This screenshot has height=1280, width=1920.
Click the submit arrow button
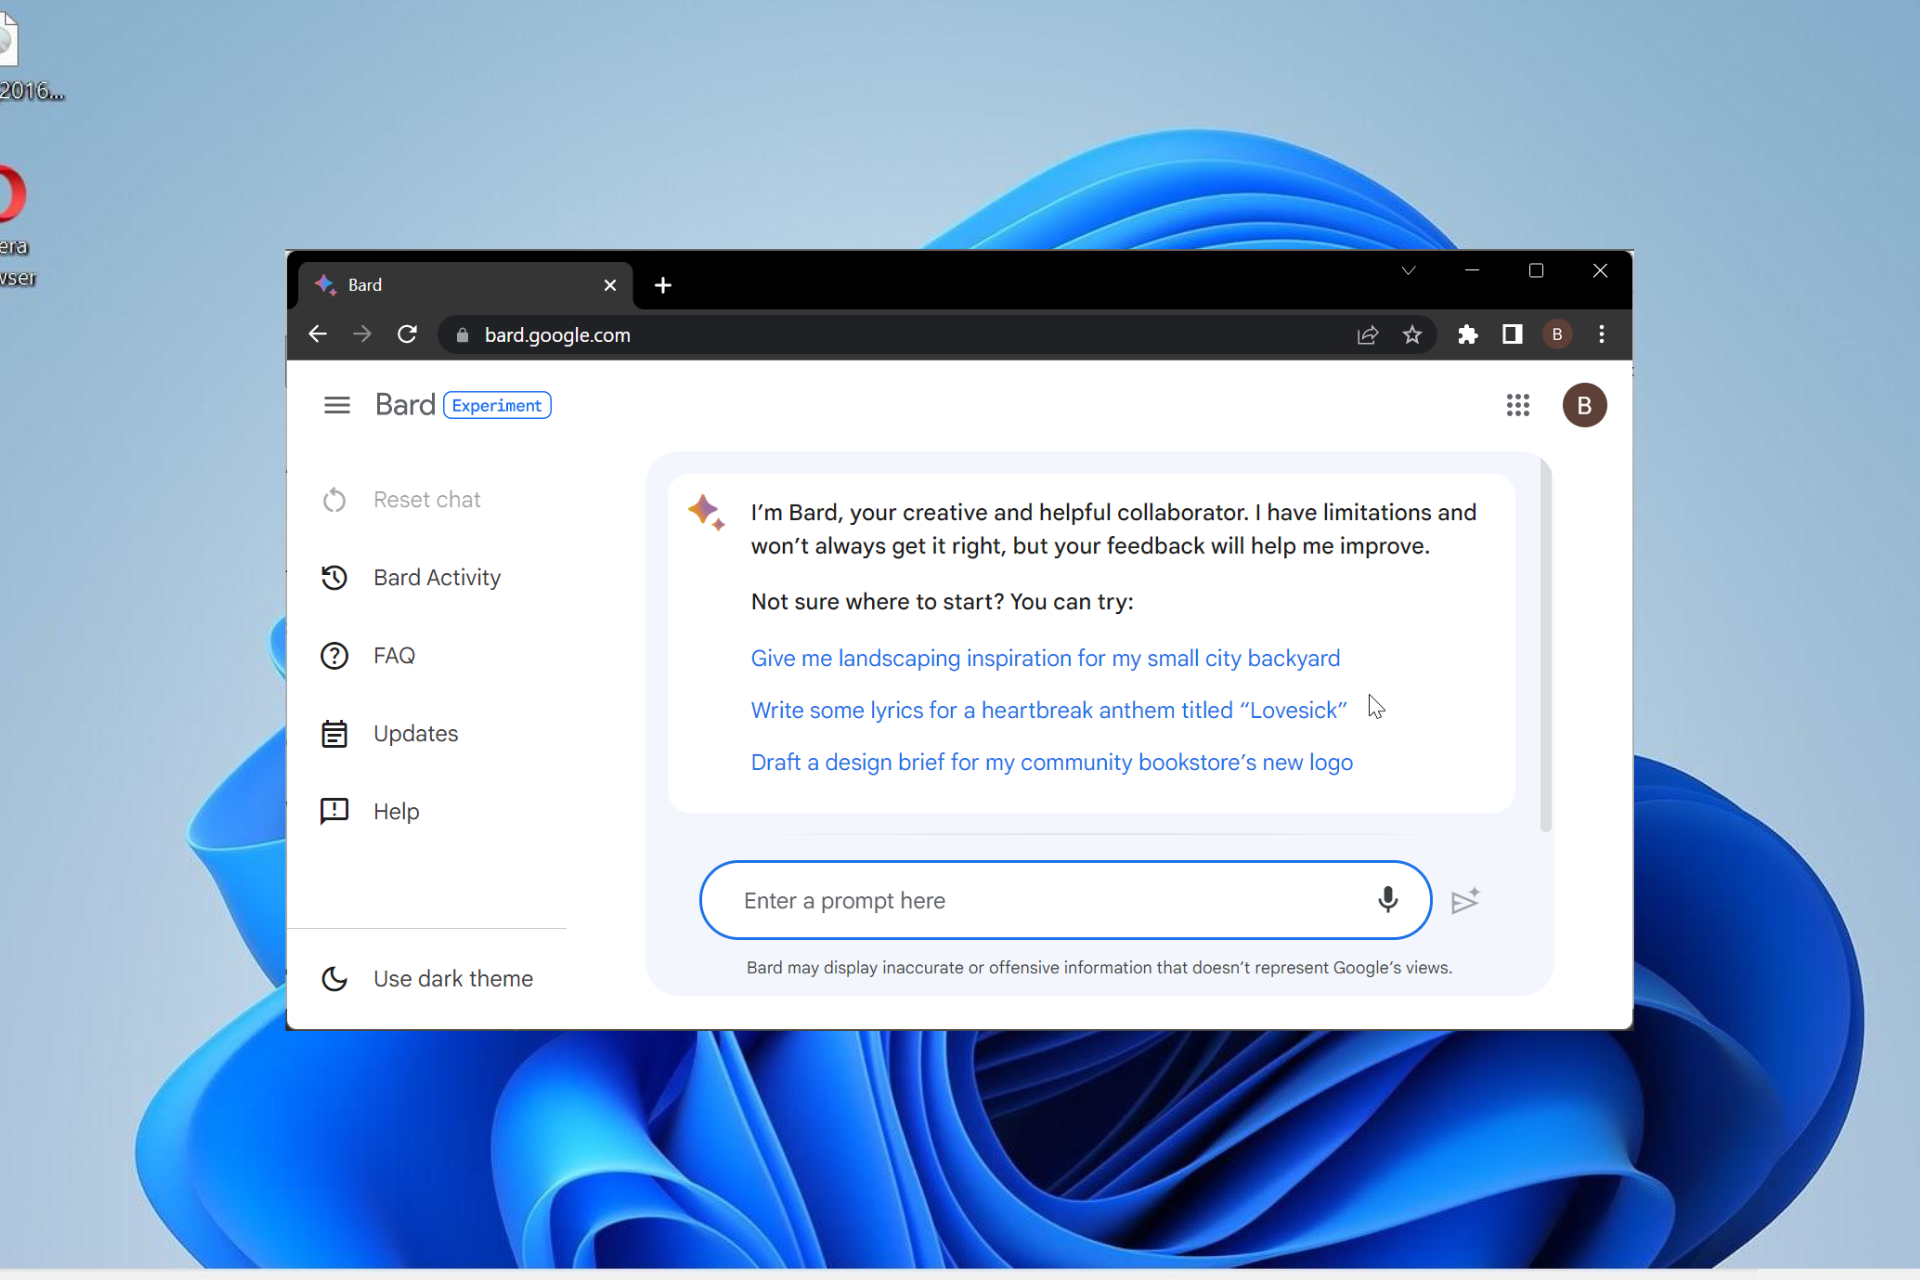click(1463, 900)
